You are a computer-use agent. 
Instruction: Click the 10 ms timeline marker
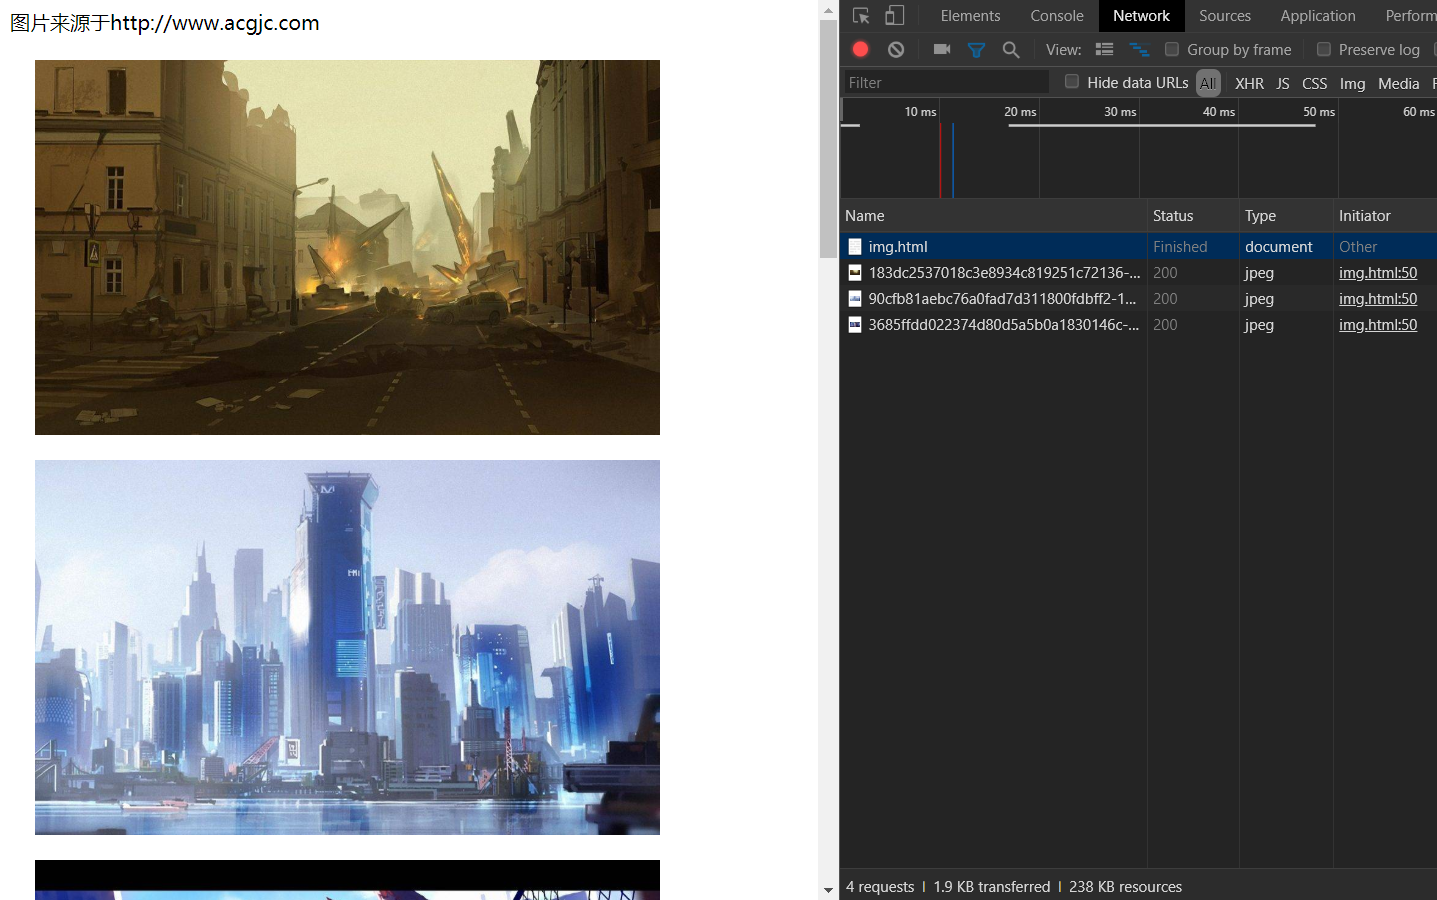pos(920,111)
